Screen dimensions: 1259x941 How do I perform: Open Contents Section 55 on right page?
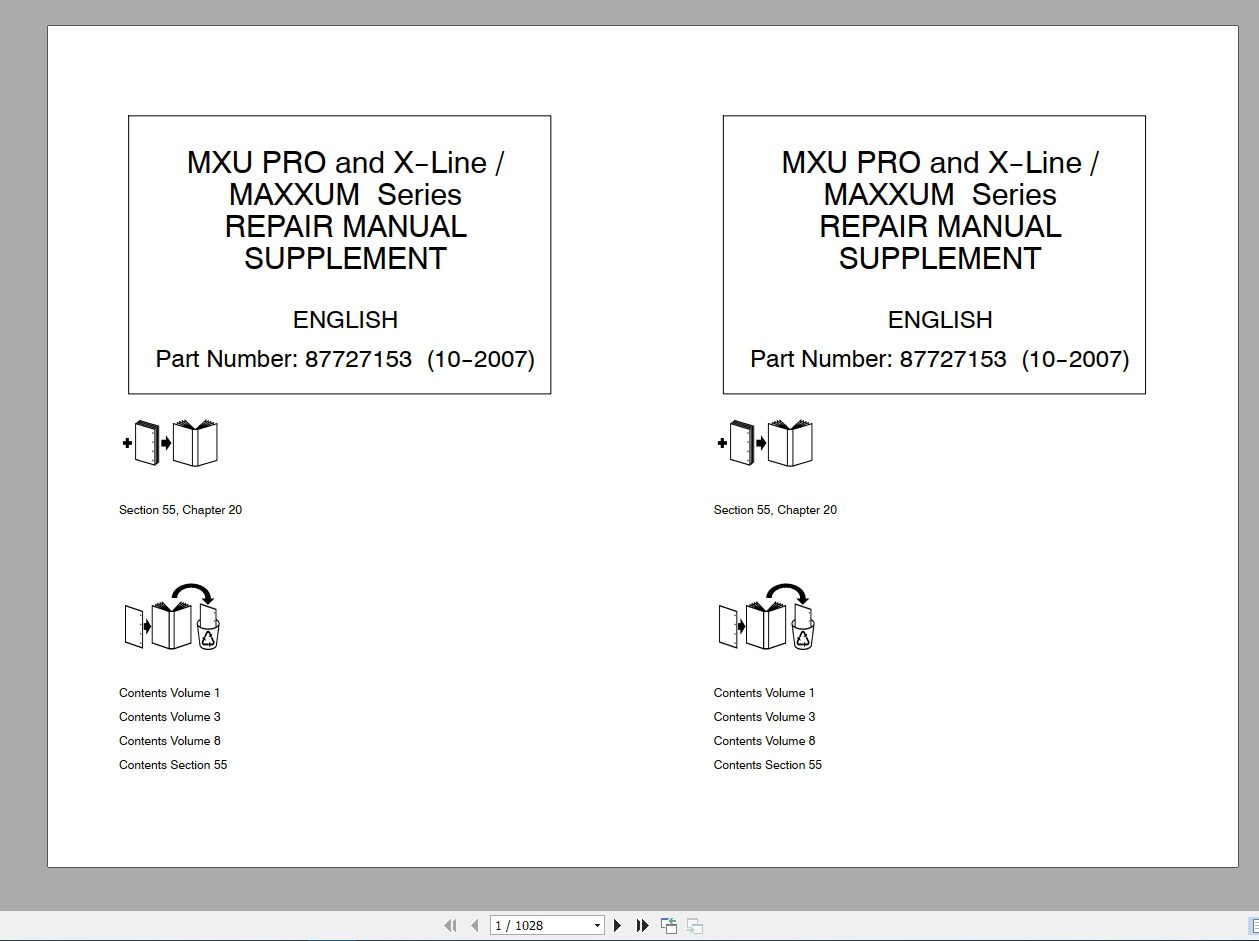768,764
